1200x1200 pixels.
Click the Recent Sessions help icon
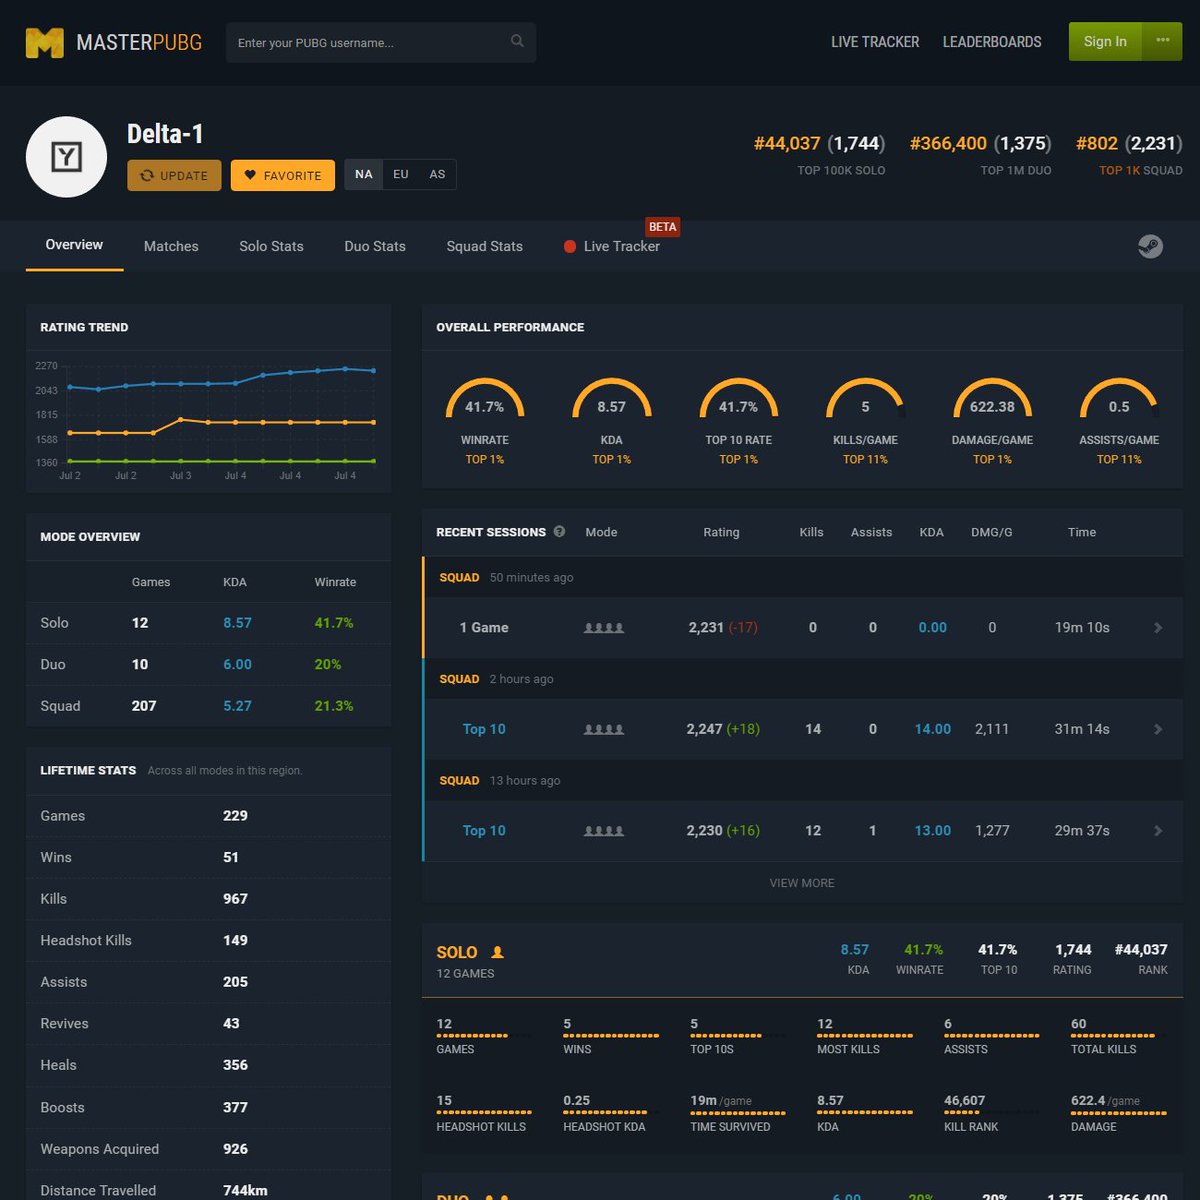(560, 532)
